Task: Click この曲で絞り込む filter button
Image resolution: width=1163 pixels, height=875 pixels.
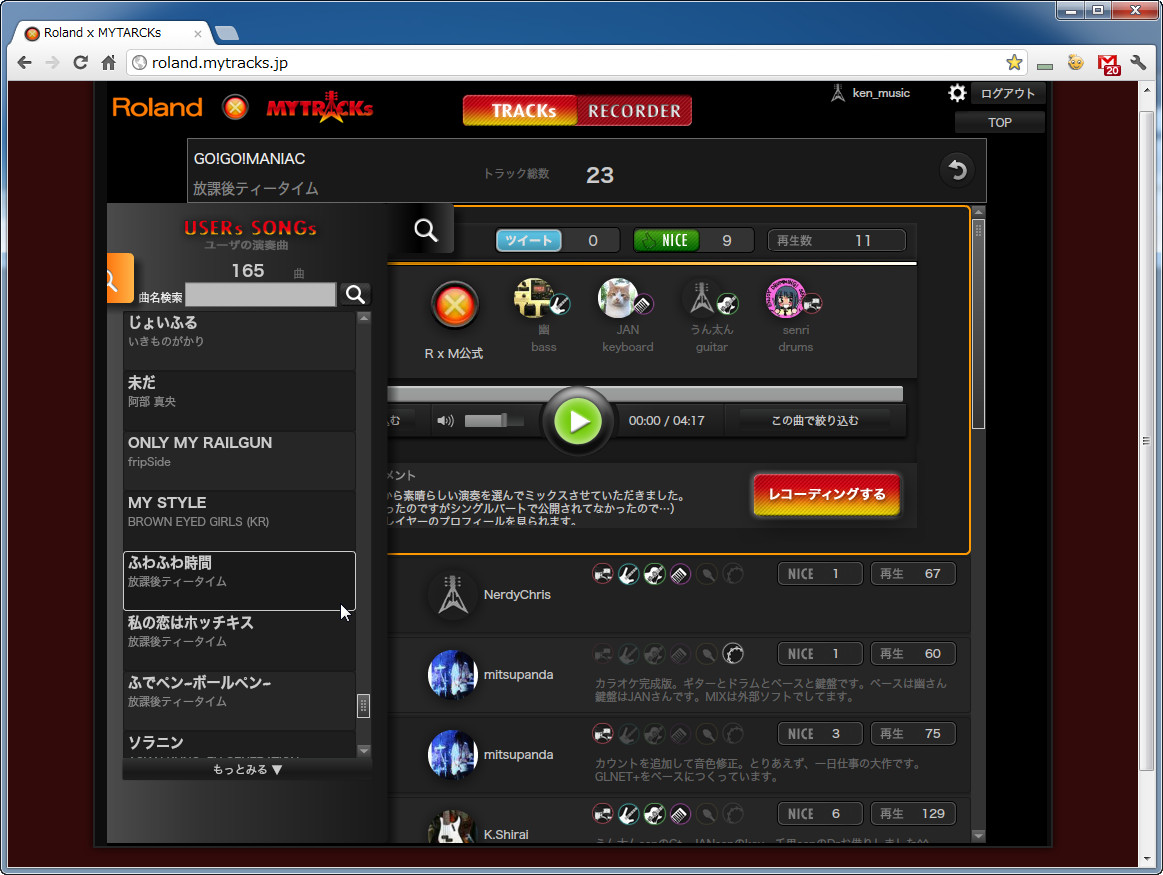Action: [x=814, y=421]
